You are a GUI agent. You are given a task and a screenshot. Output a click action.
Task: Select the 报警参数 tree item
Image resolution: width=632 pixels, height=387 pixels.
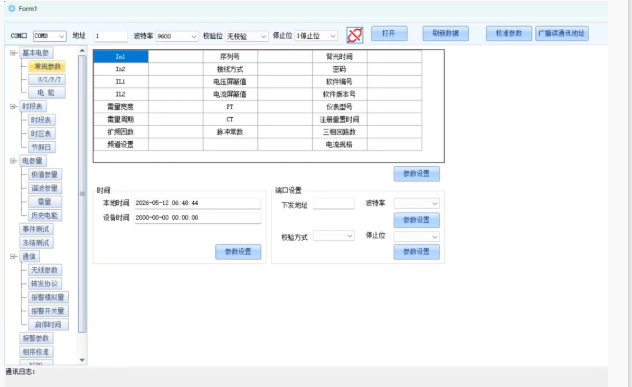tap(37, 338)
